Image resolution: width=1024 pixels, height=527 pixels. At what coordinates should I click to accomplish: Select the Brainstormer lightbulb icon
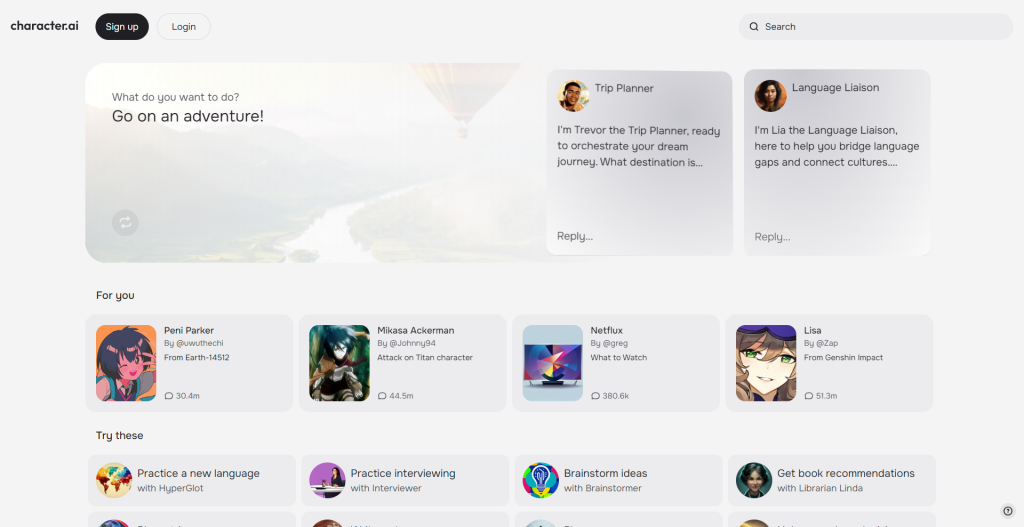540,480
